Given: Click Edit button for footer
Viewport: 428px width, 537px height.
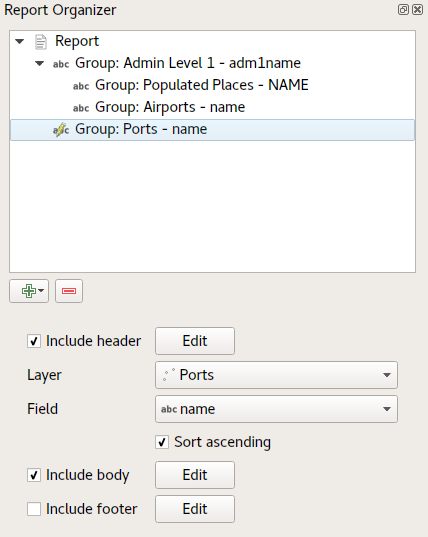Looking at the screenshot, I should point(195,509).
